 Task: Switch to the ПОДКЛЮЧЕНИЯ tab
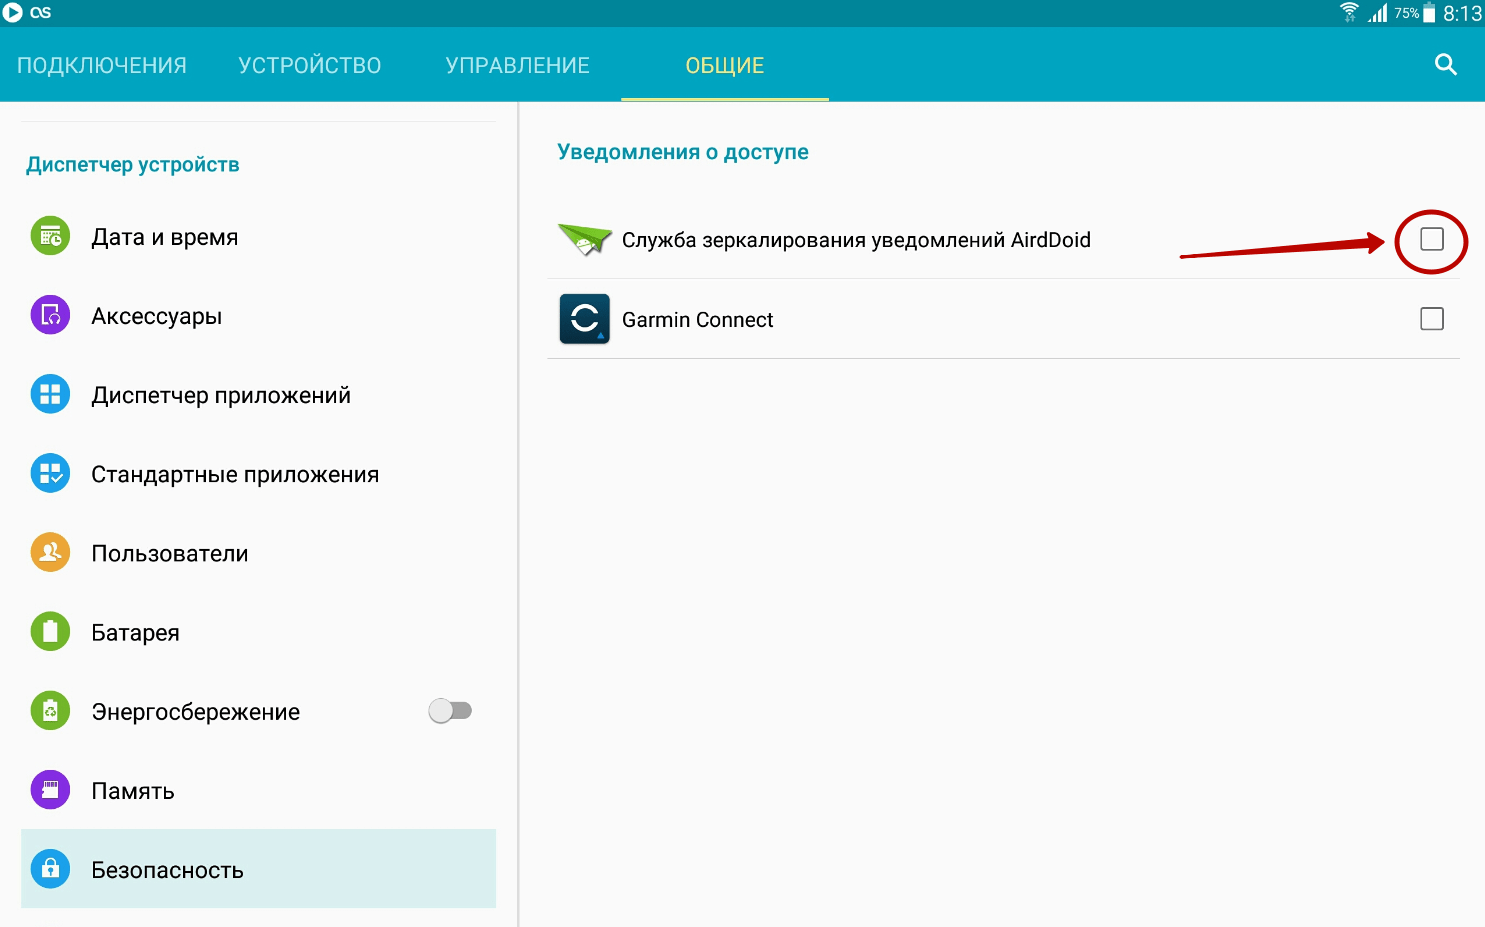pyautogui.click(x=102, y=66)
